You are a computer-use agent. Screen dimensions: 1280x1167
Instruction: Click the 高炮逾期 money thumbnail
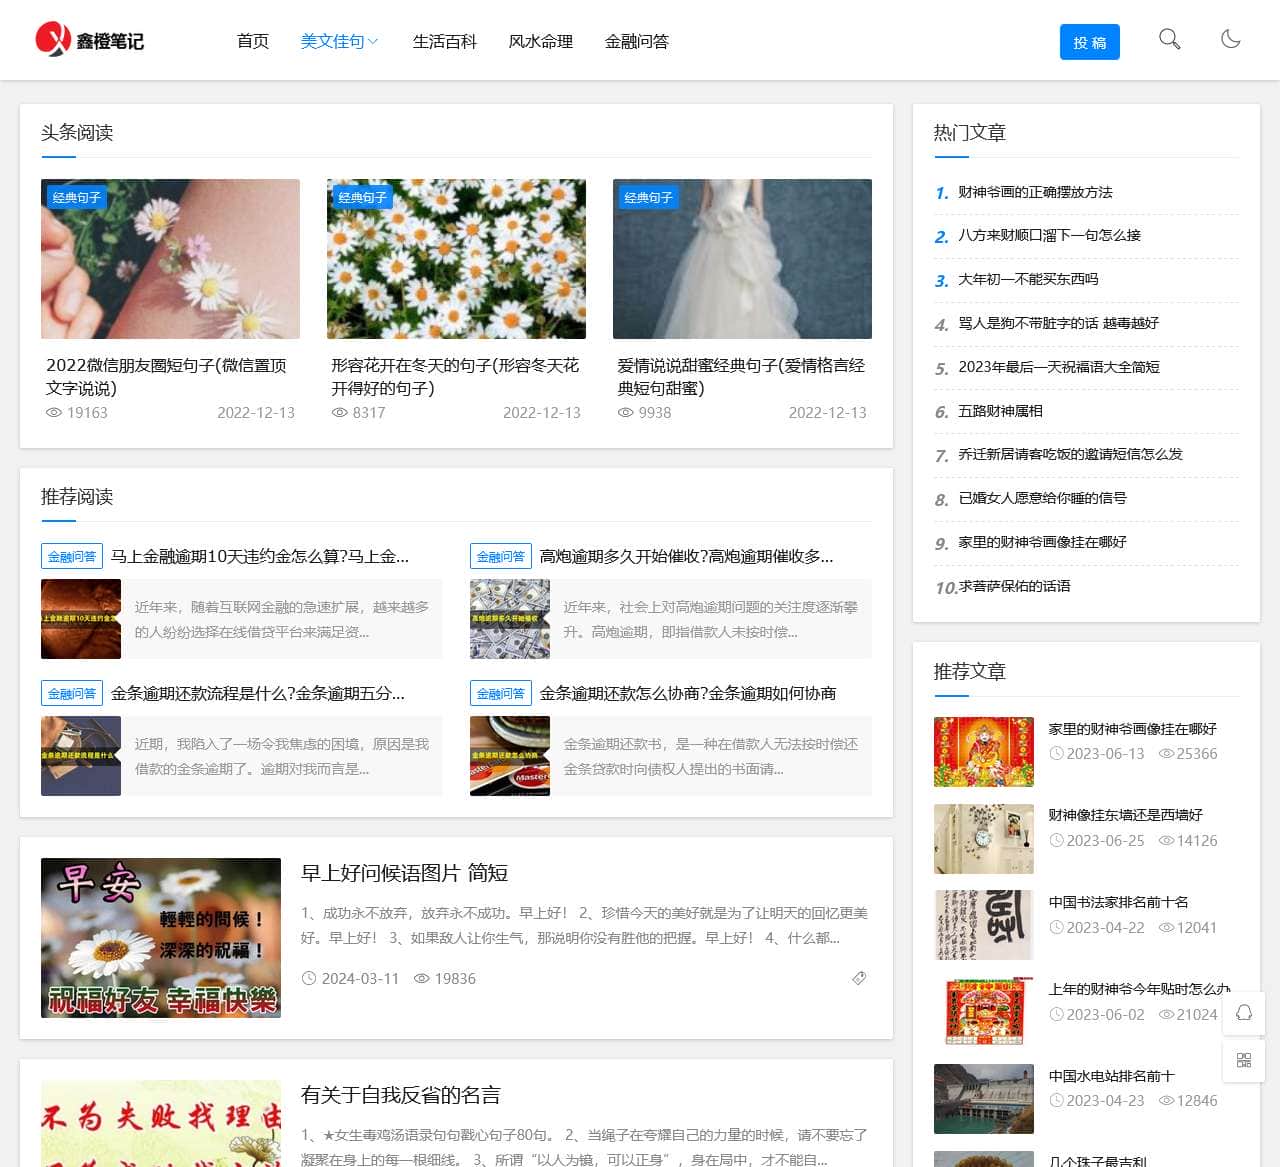tap(510, 619)
